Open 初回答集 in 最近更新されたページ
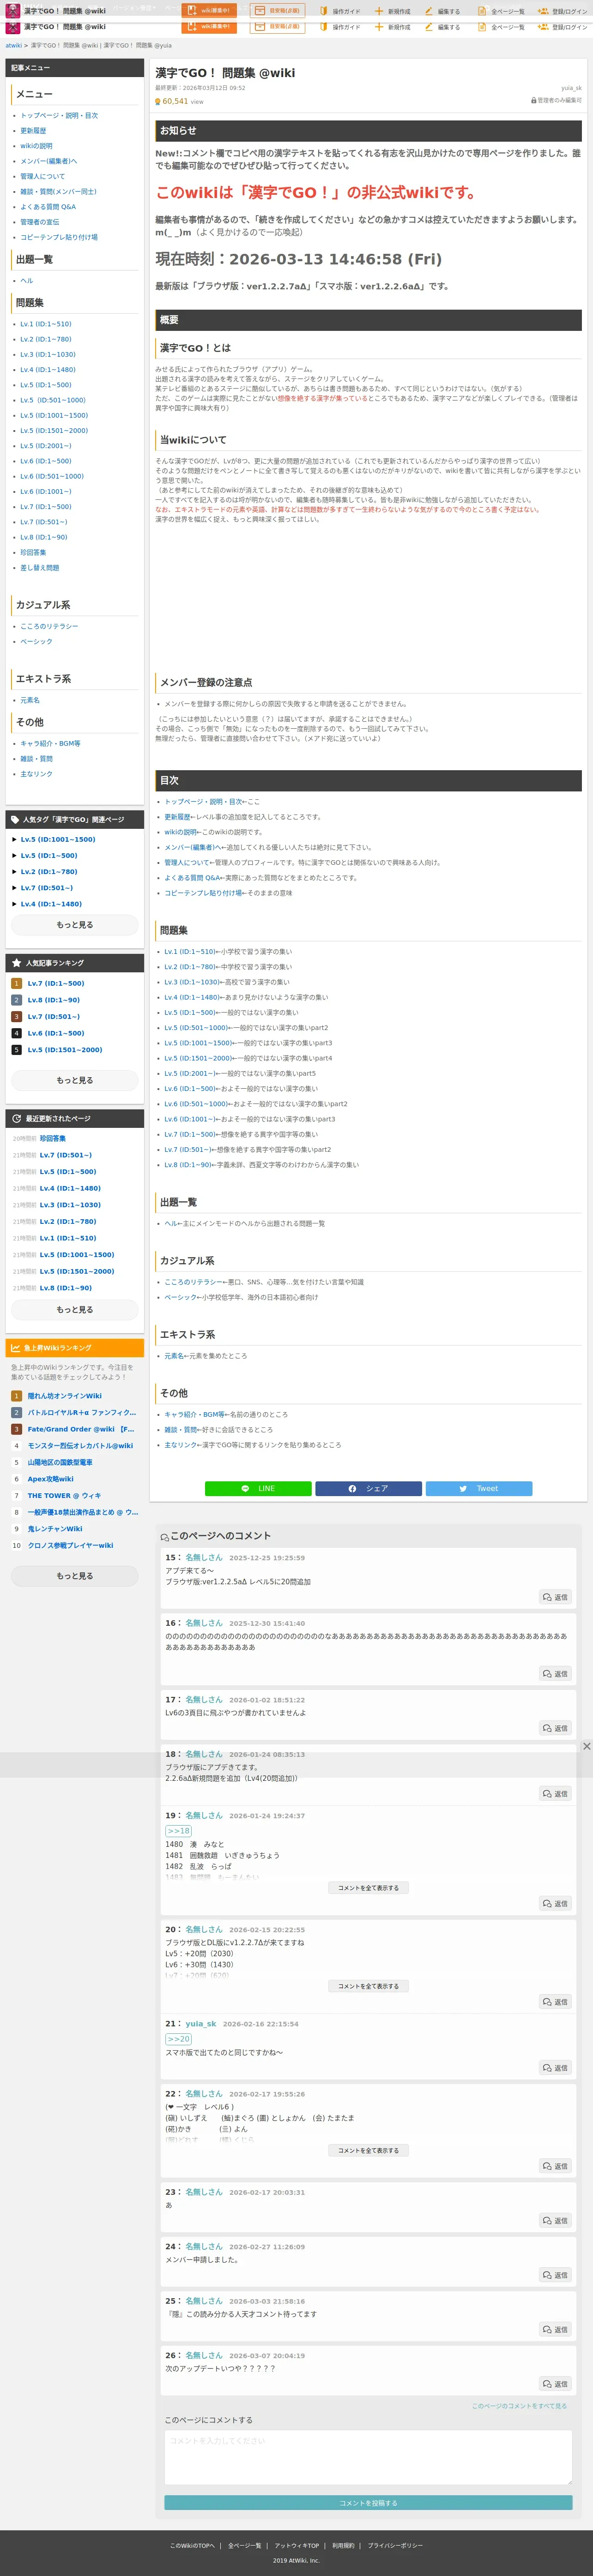 [53, 1138]
